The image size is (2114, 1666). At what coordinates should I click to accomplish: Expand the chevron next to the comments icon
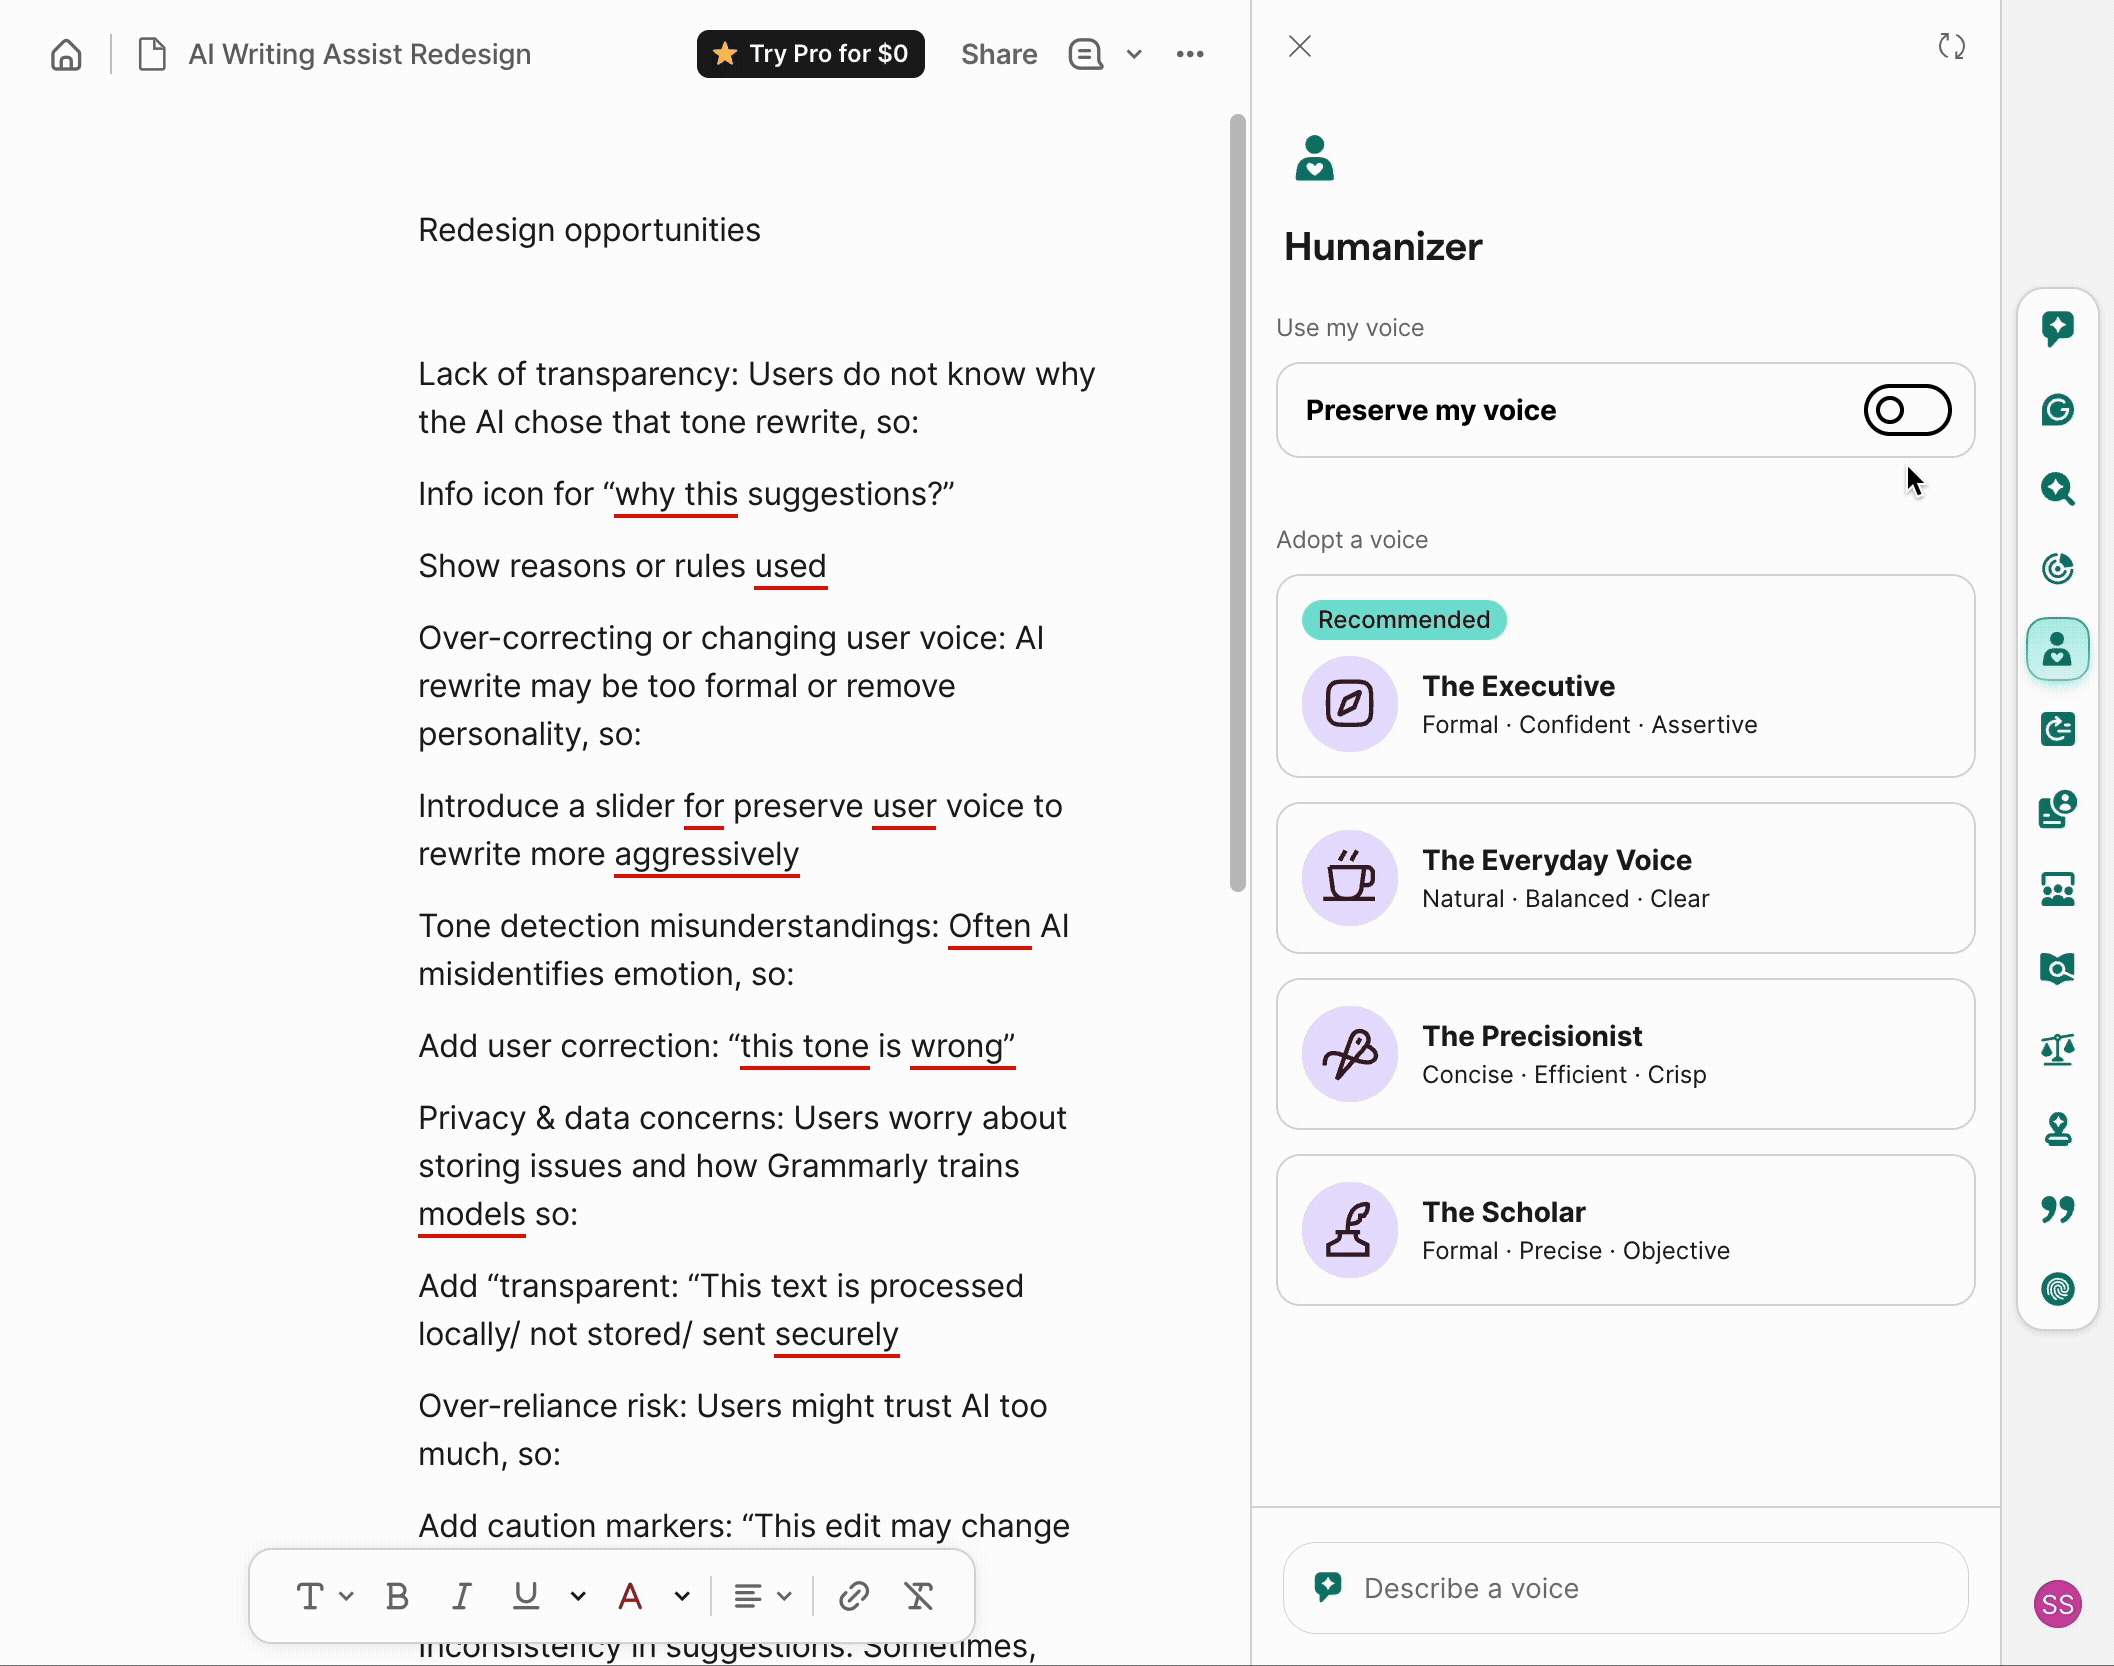click(1134, 54)
